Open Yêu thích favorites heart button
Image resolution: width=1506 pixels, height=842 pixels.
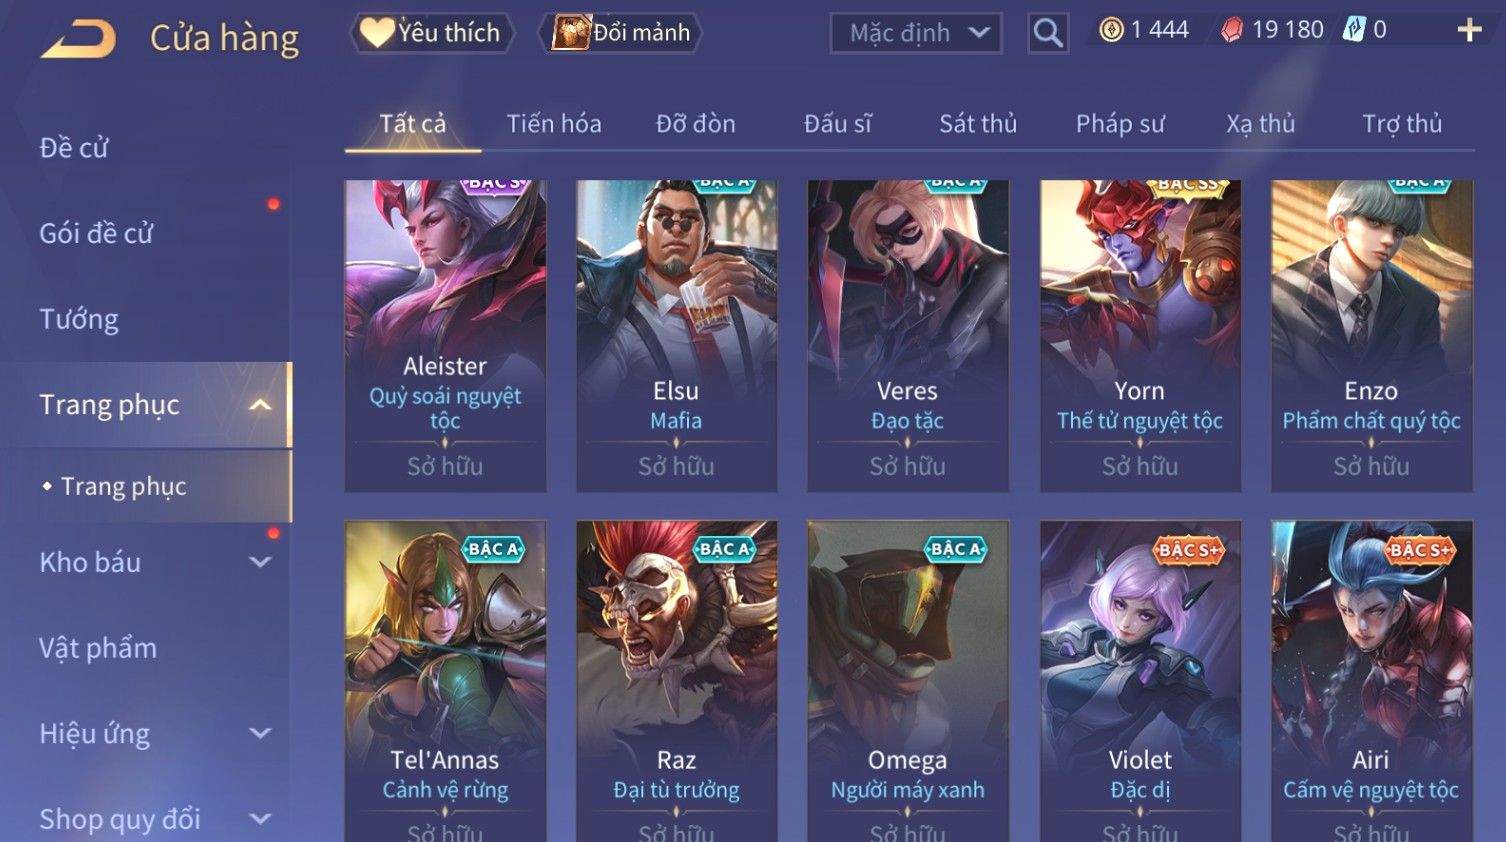[431, 33]
